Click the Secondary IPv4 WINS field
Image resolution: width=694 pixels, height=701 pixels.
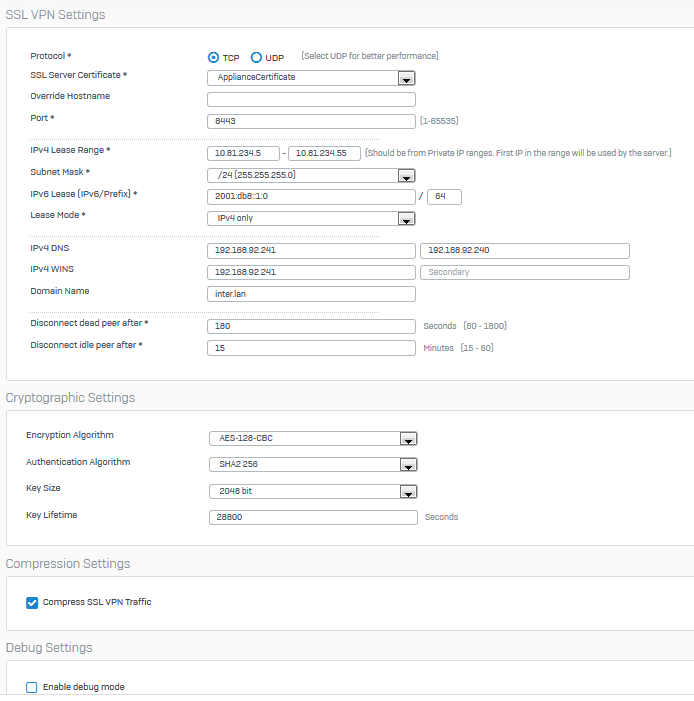[x=525, y=272]
